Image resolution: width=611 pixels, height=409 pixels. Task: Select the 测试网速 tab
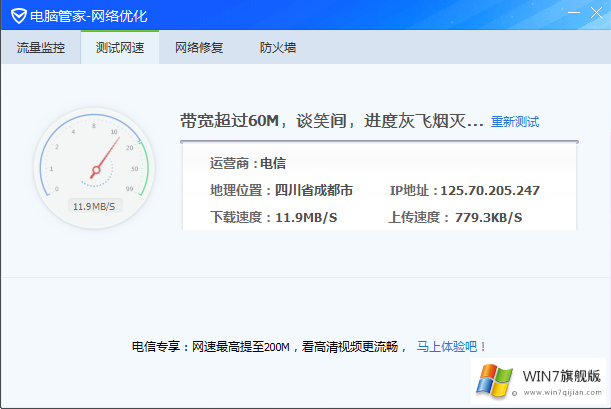pyautogui.click(x=120, y=48)
